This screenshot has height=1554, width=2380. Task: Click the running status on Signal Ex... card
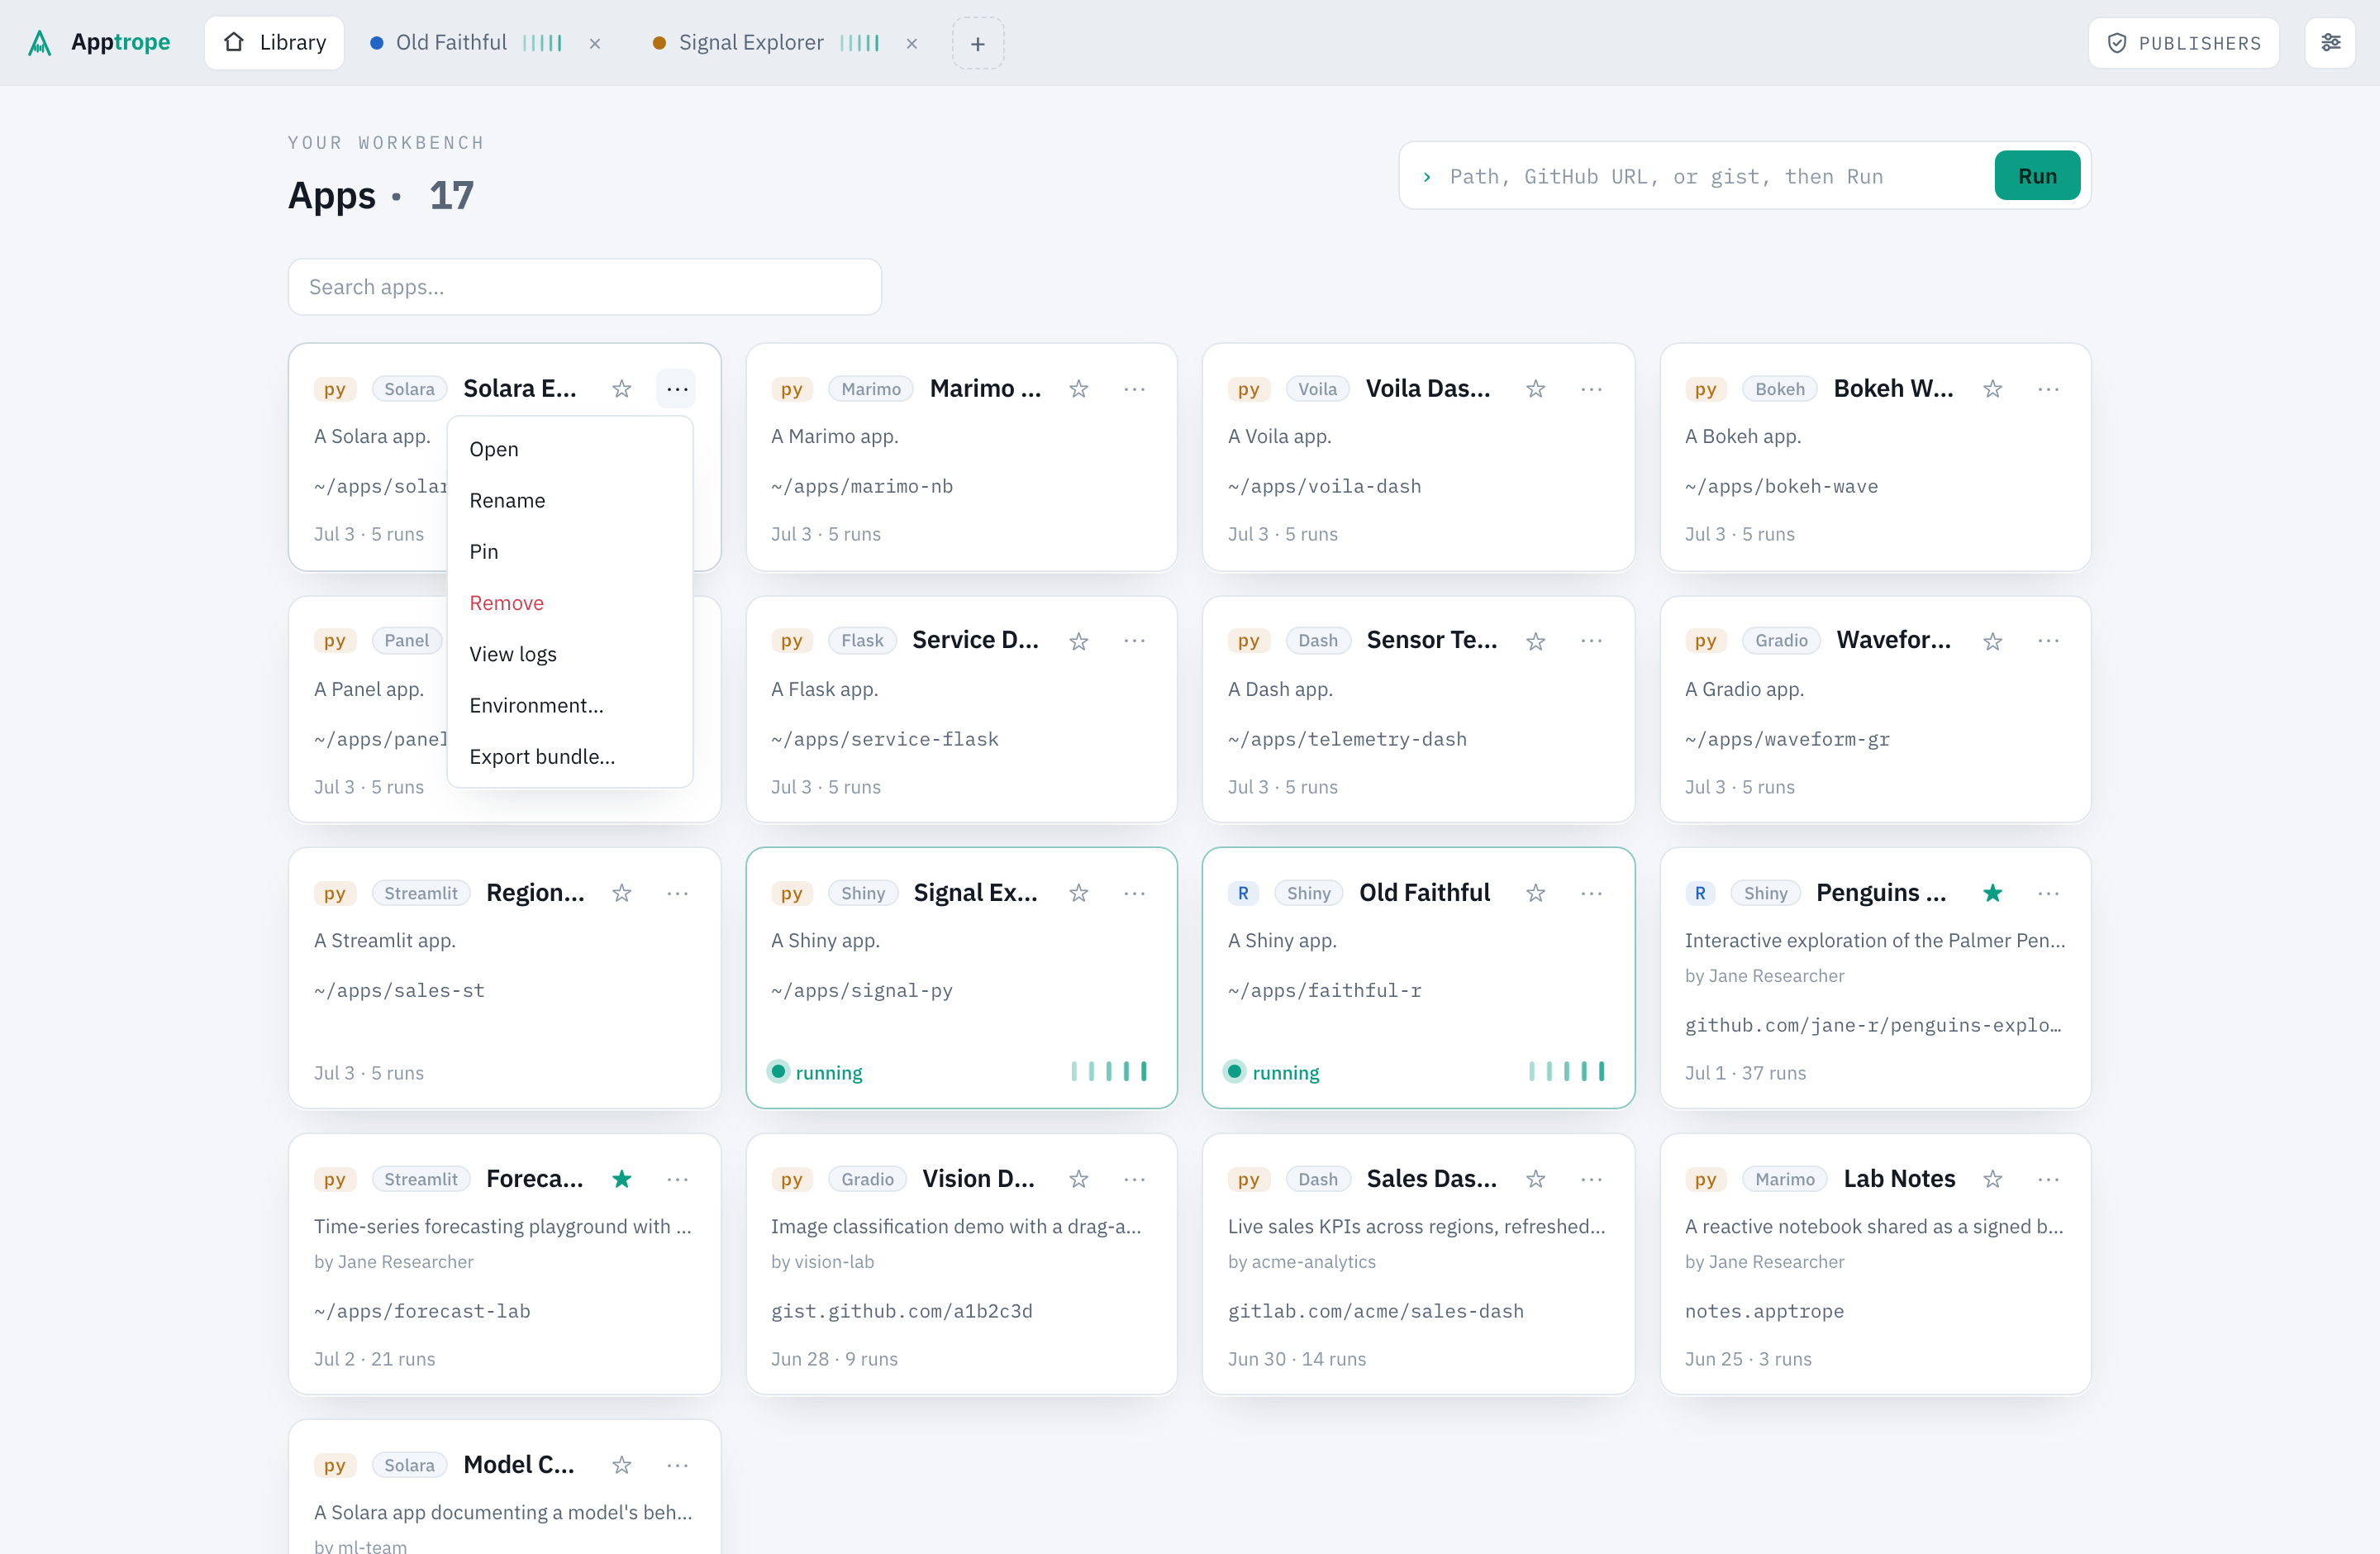(x=814, y=1072)
